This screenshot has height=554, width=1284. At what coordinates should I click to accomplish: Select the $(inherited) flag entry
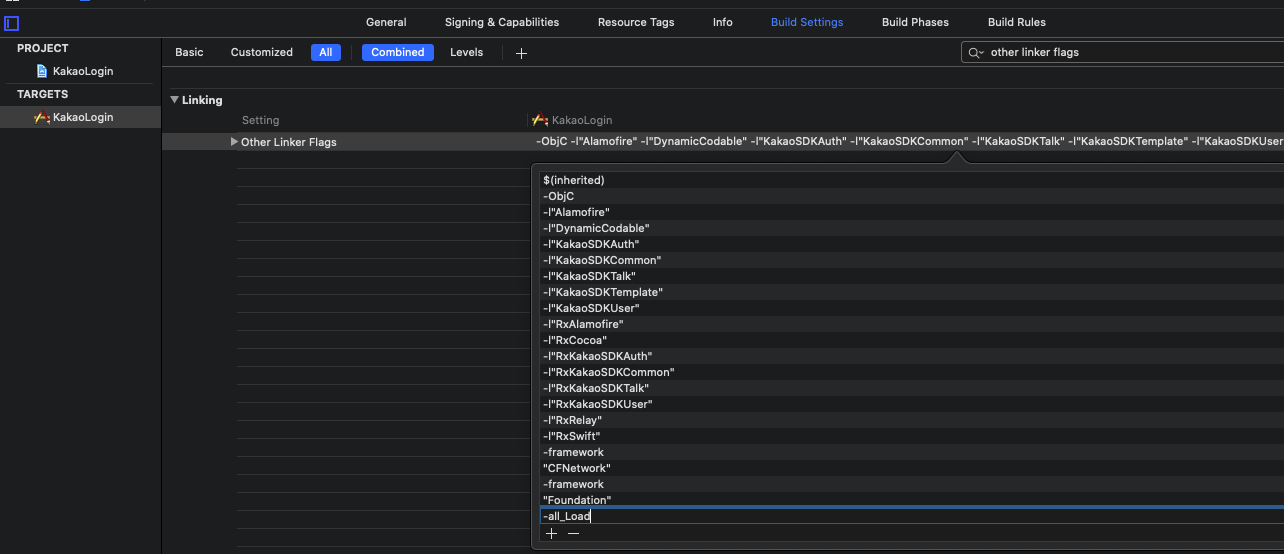[x=911, y=180]
